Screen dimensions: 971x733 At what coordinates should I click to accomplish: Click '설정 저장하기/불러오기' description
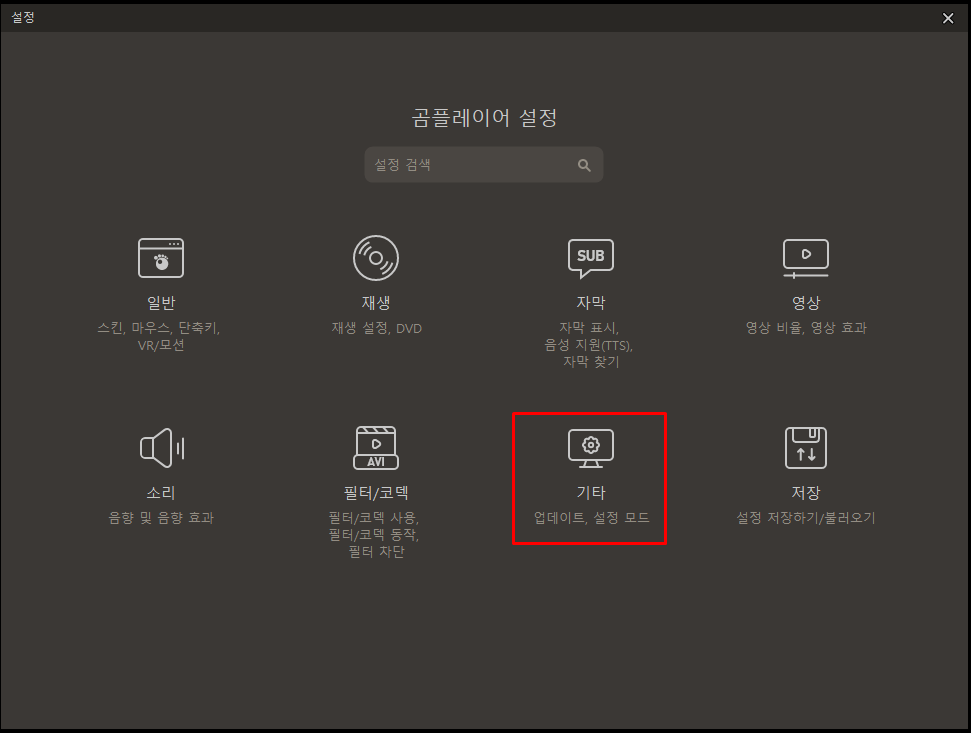806,518
